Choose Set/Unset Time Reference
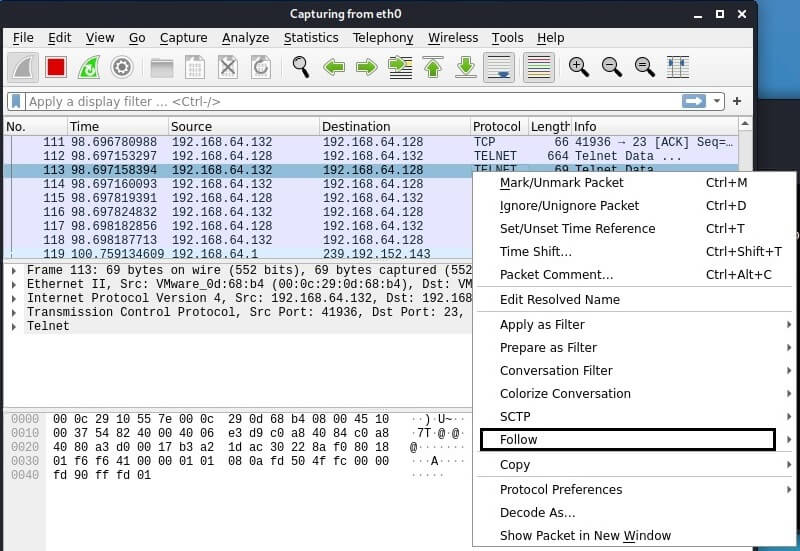The width and height of the screenshot is (800, 551). pyautogui.click(x=634, y=229)
